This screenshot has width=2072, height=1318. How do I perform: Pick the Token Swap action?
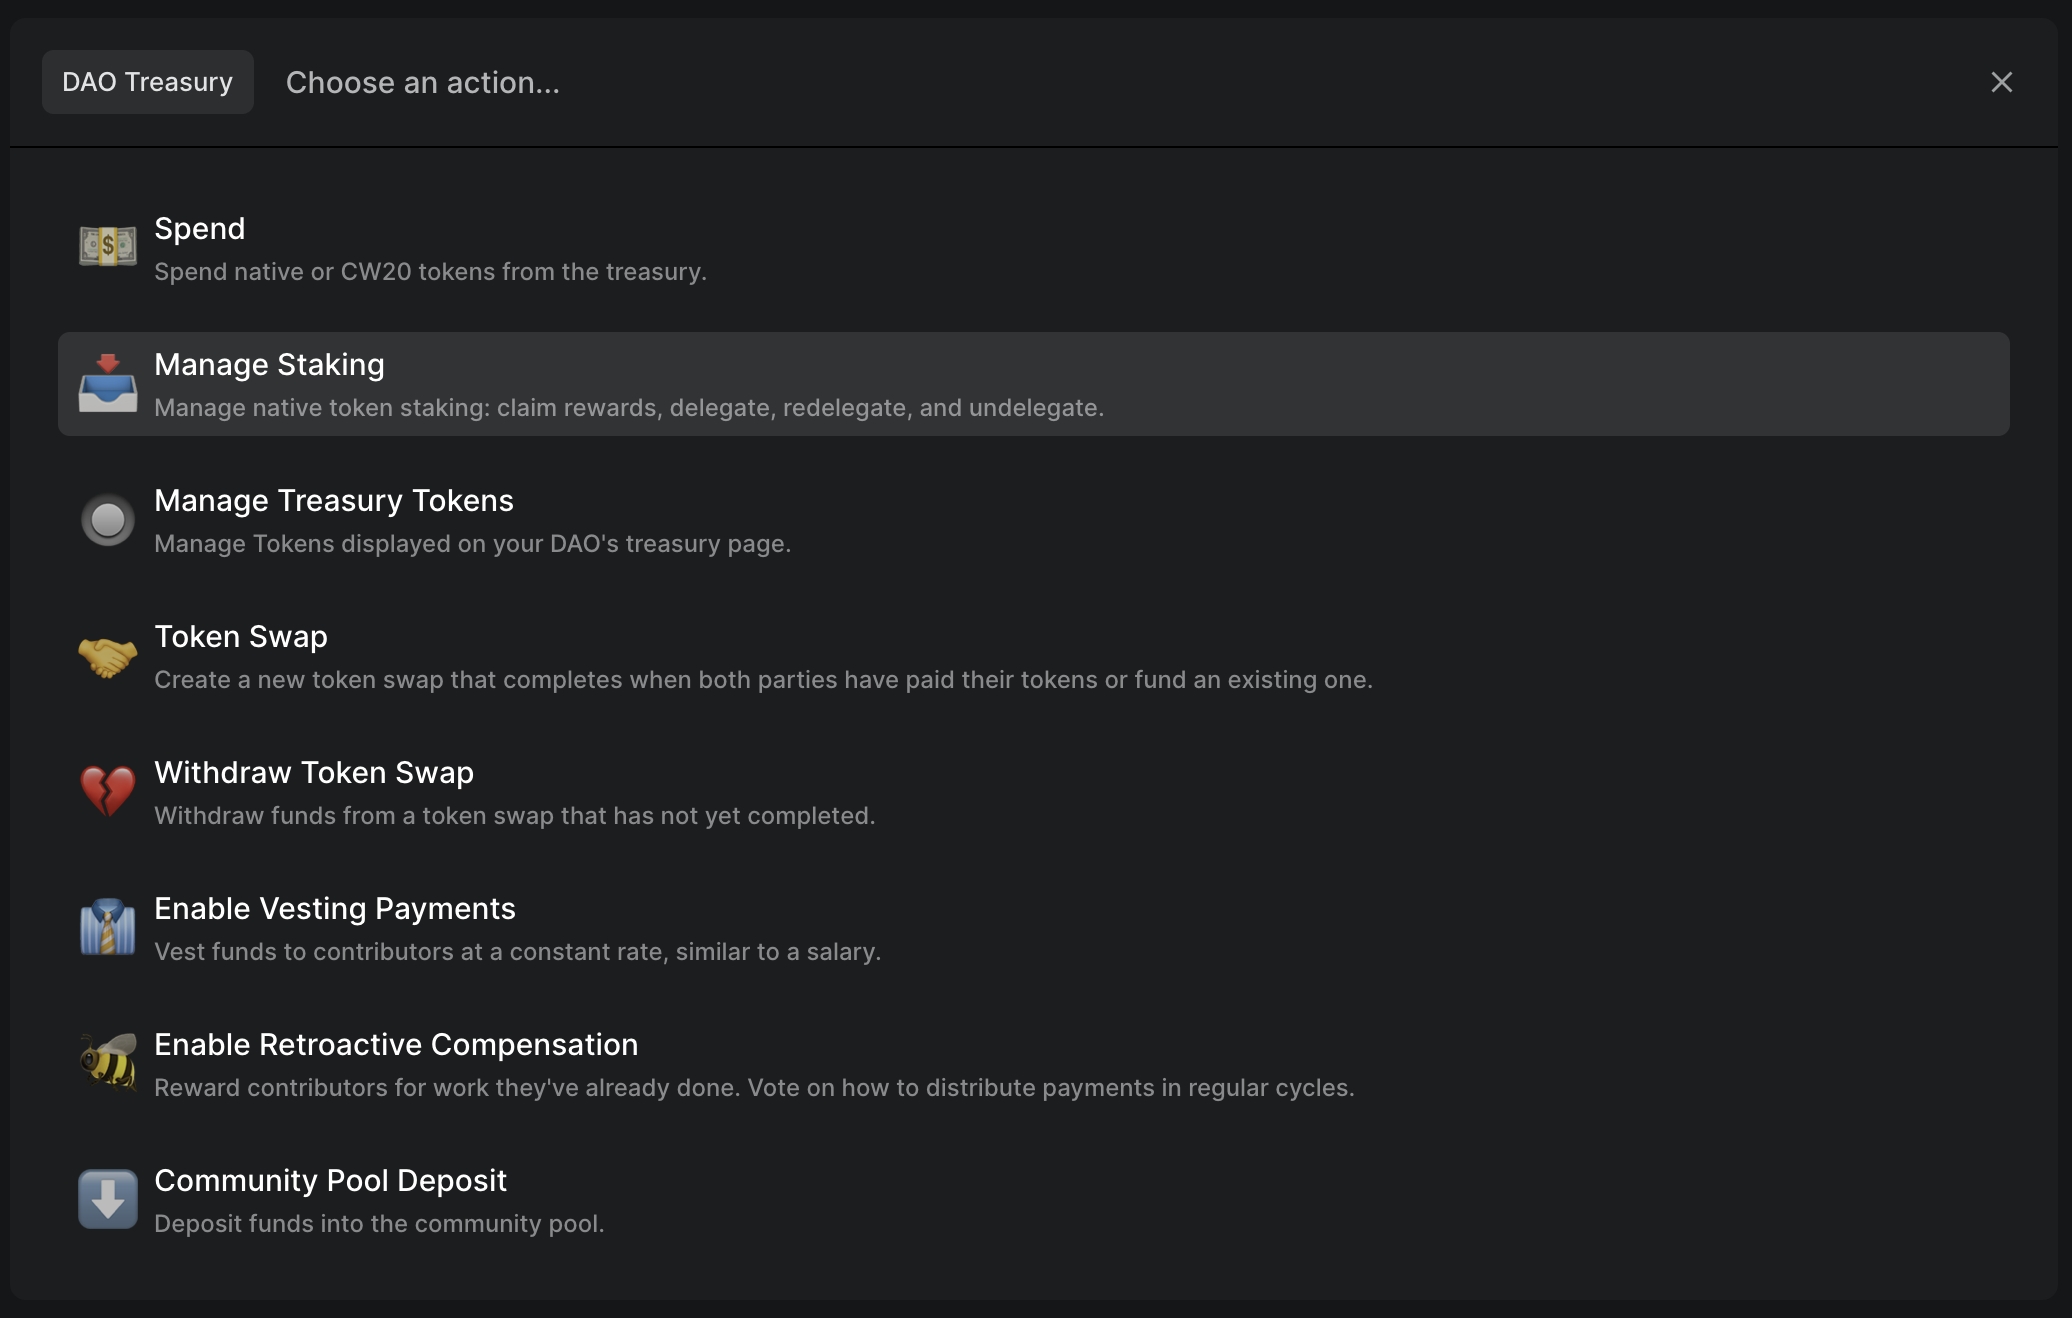[x=240, y=637]
